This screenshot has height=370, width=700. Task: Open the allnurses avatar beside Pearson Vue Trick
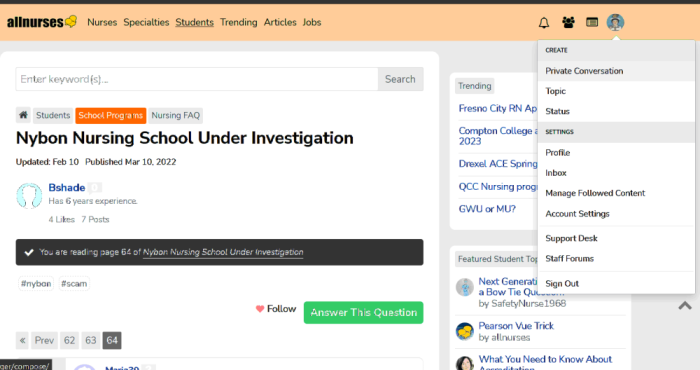tap(465, 331)
